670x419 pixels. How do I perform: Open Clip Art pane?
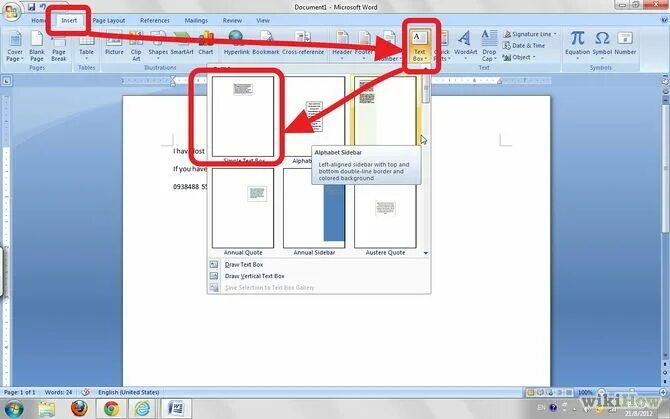coord(136,46)
